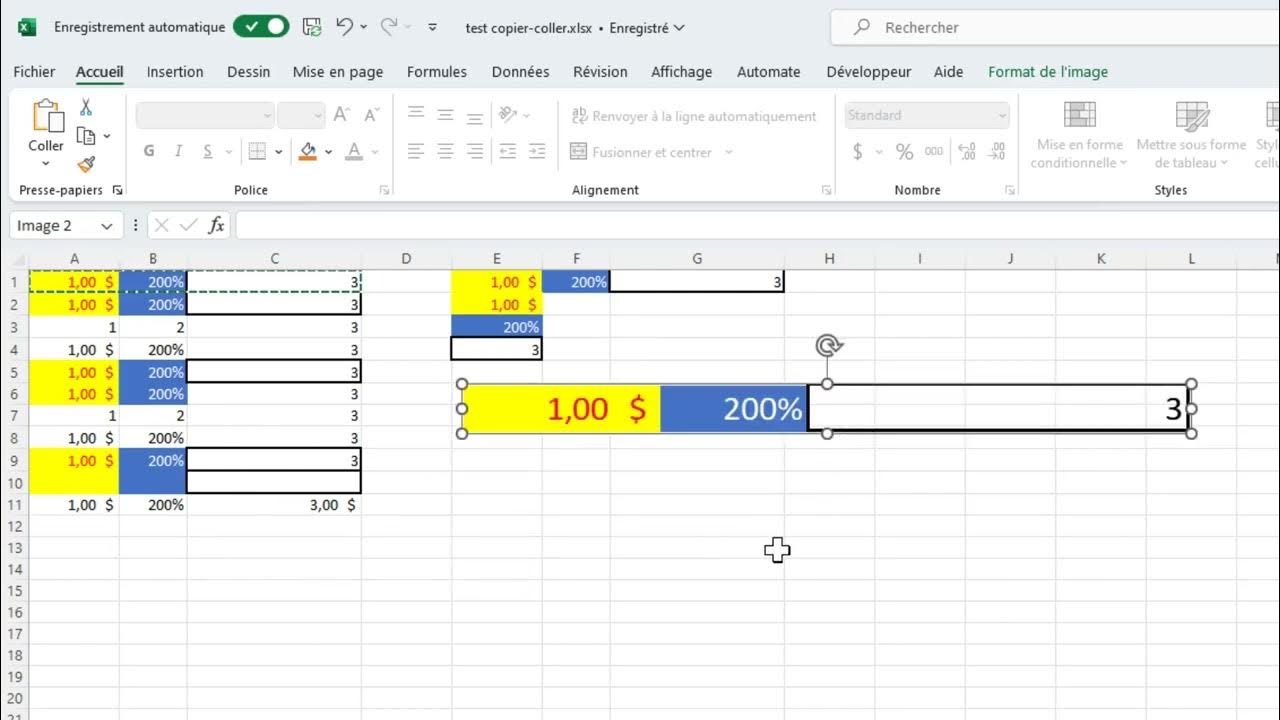
Task: Toggle Bold G formatting
Action: (x=149, y=152)
